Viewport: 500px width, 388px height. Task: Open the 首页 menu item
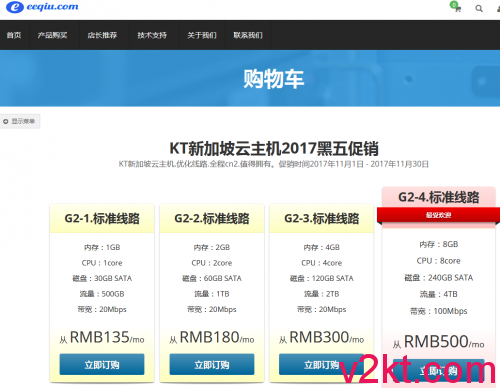point(14,35)
